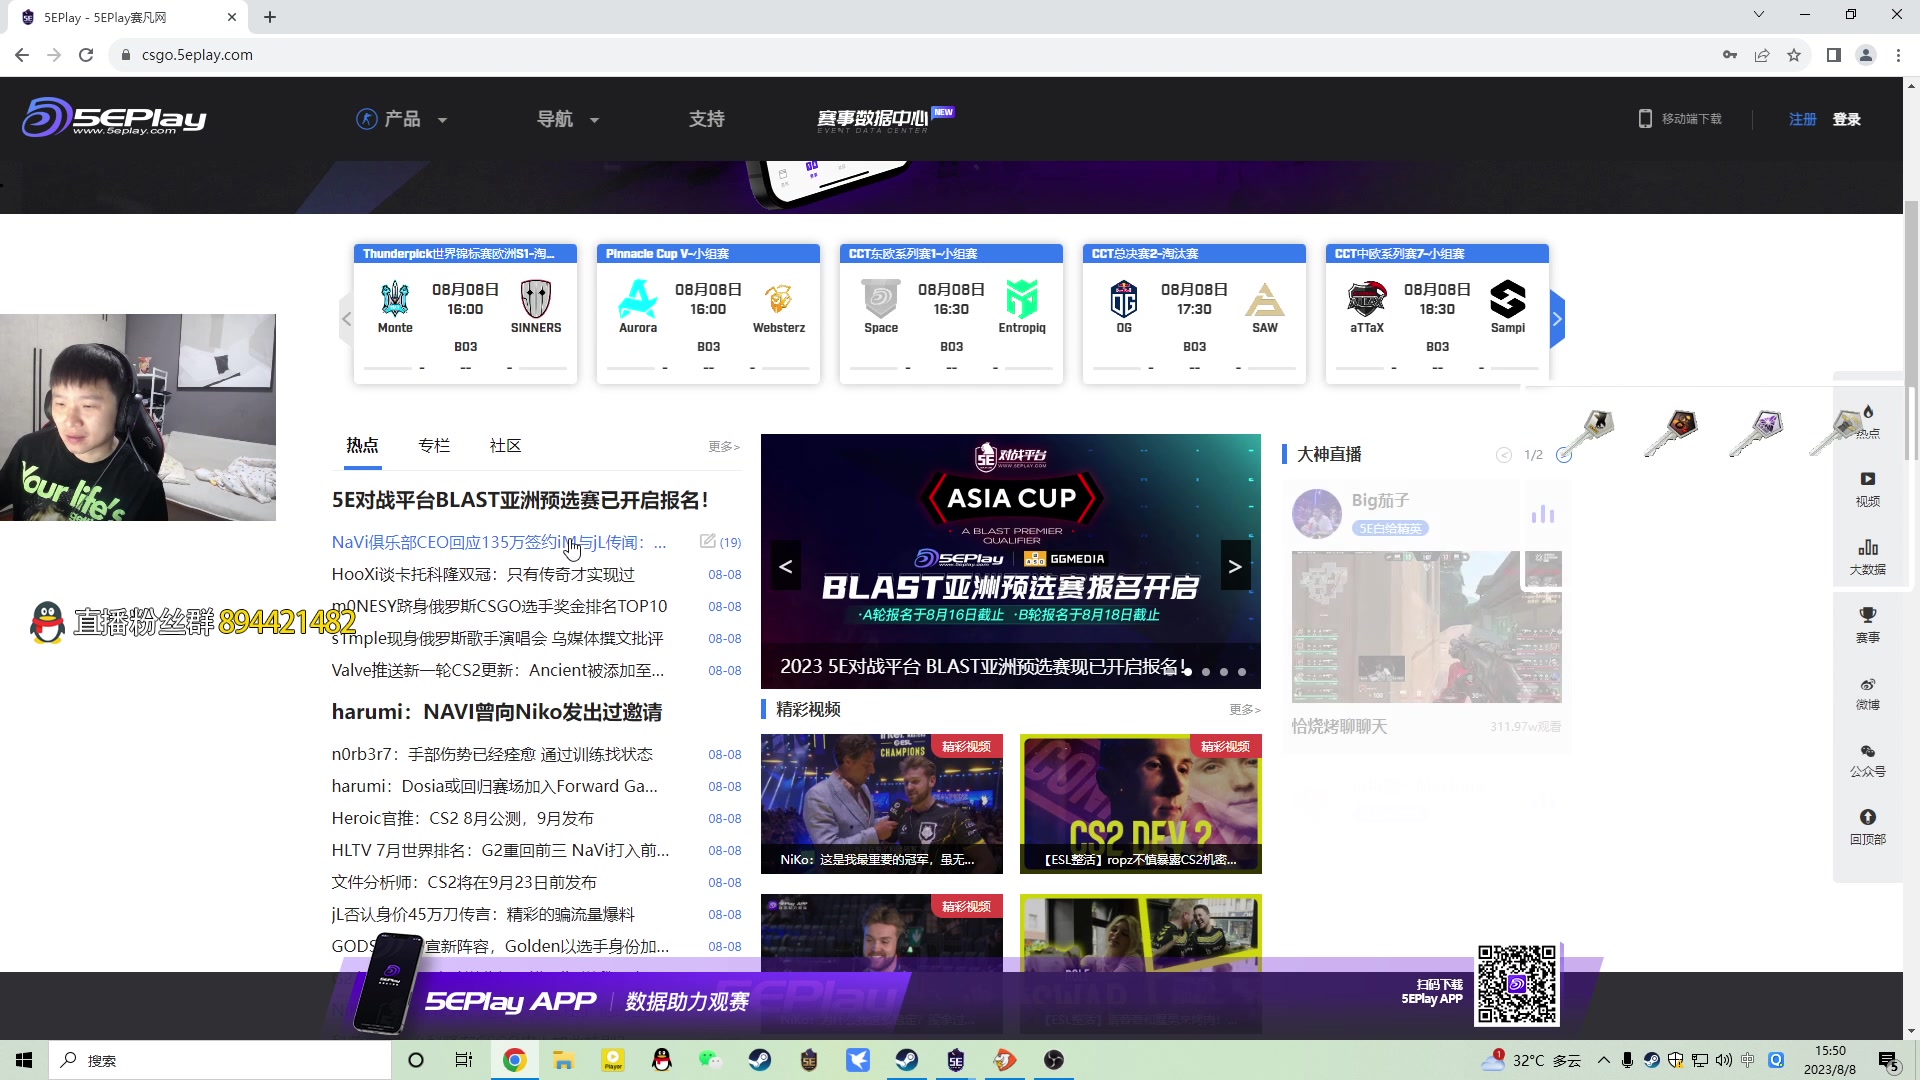Image resolution: width=1920 pixels, height=1080 pixels.
Task: Open the browser profile avatar icon
Action: [1866, 55]
